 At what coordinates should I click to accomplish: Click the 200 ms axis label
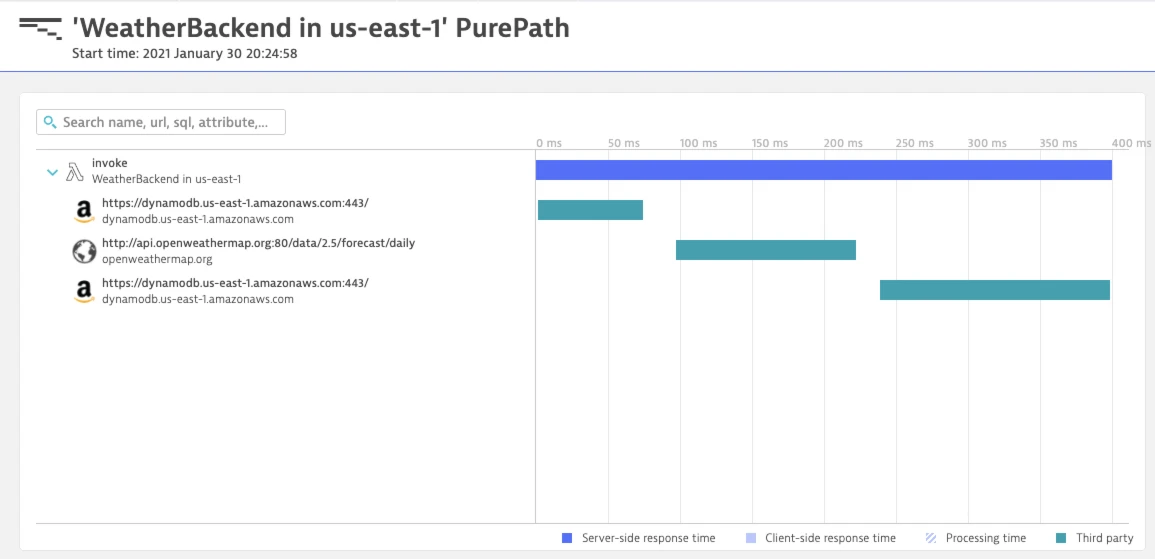click(x=843, y=143)
